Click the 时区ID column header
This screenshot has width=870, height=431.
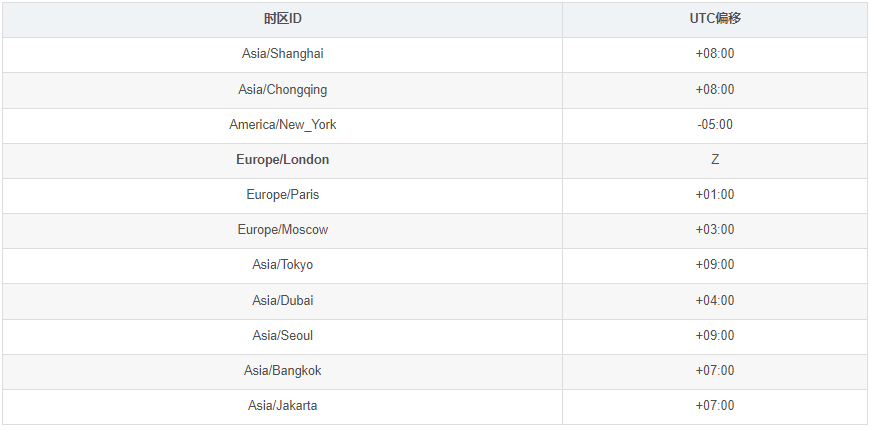(x=283, y=19)
